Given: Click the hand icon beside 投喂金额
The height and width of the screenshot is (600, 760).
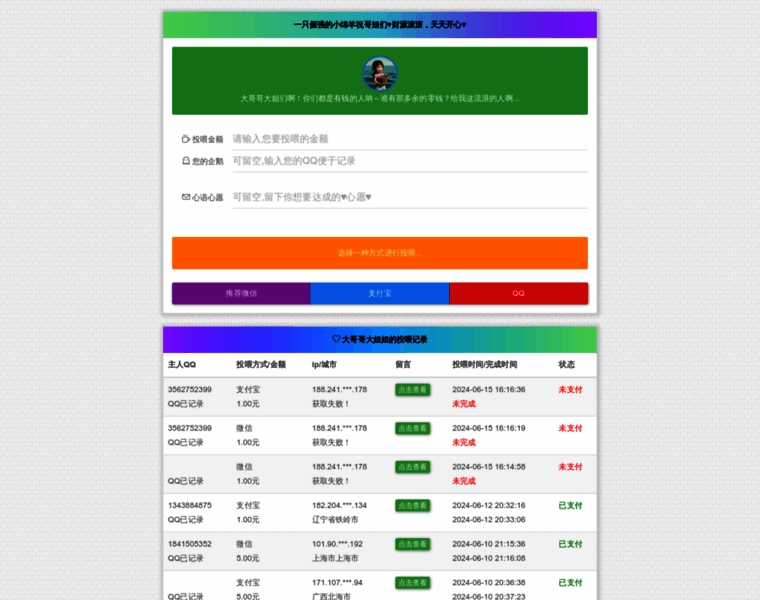Looking at the screenshot, I should [186, 139].
